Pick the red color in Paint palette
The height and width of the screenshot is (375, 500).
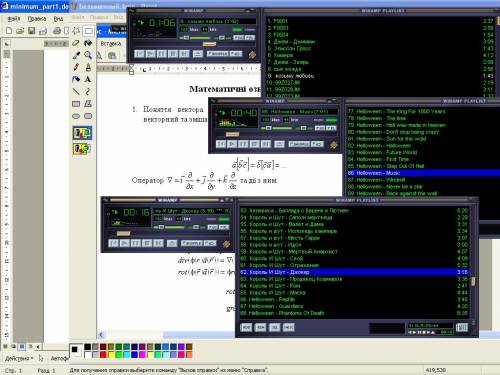(x=103, y=355)
